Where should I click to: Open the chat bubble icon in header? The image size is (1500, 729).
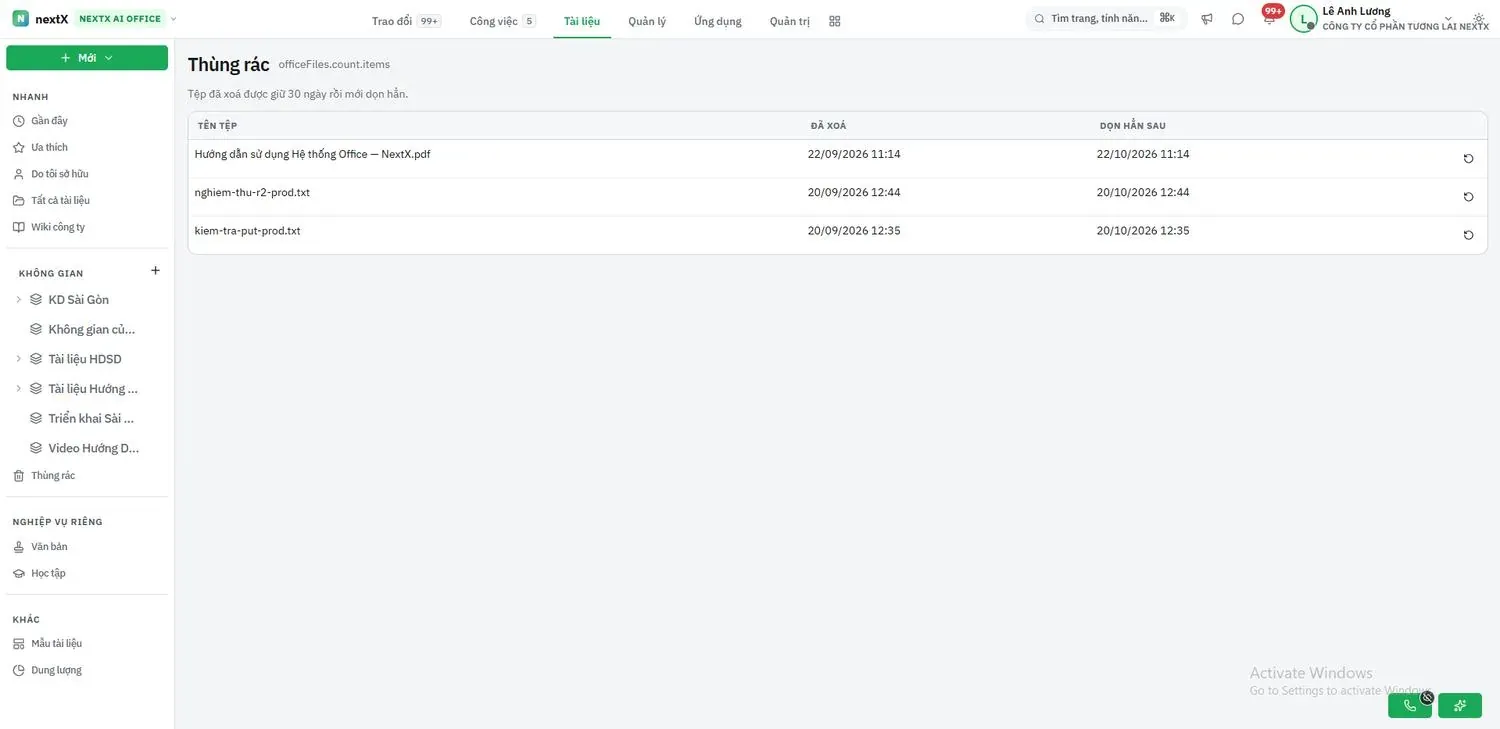[1238, 19]
